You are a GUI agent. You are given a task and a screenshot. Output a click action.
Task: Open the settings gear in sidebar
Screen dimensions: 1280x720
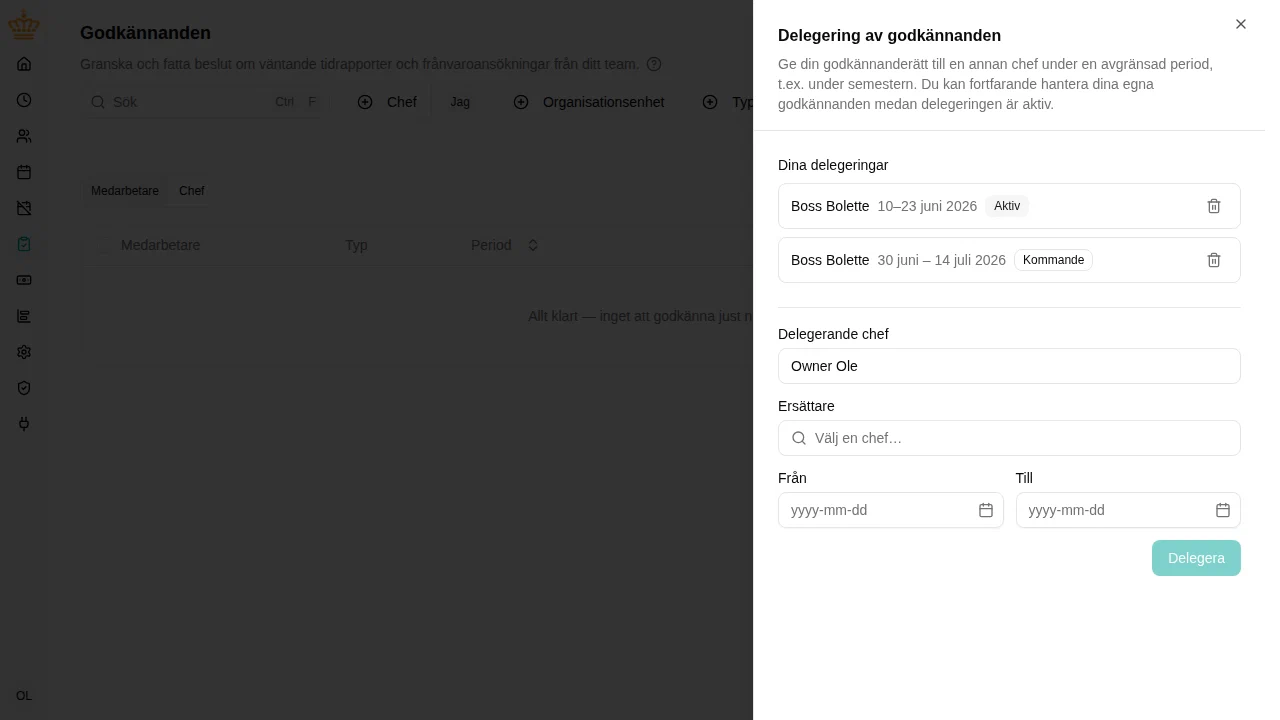tap(24, 352)
